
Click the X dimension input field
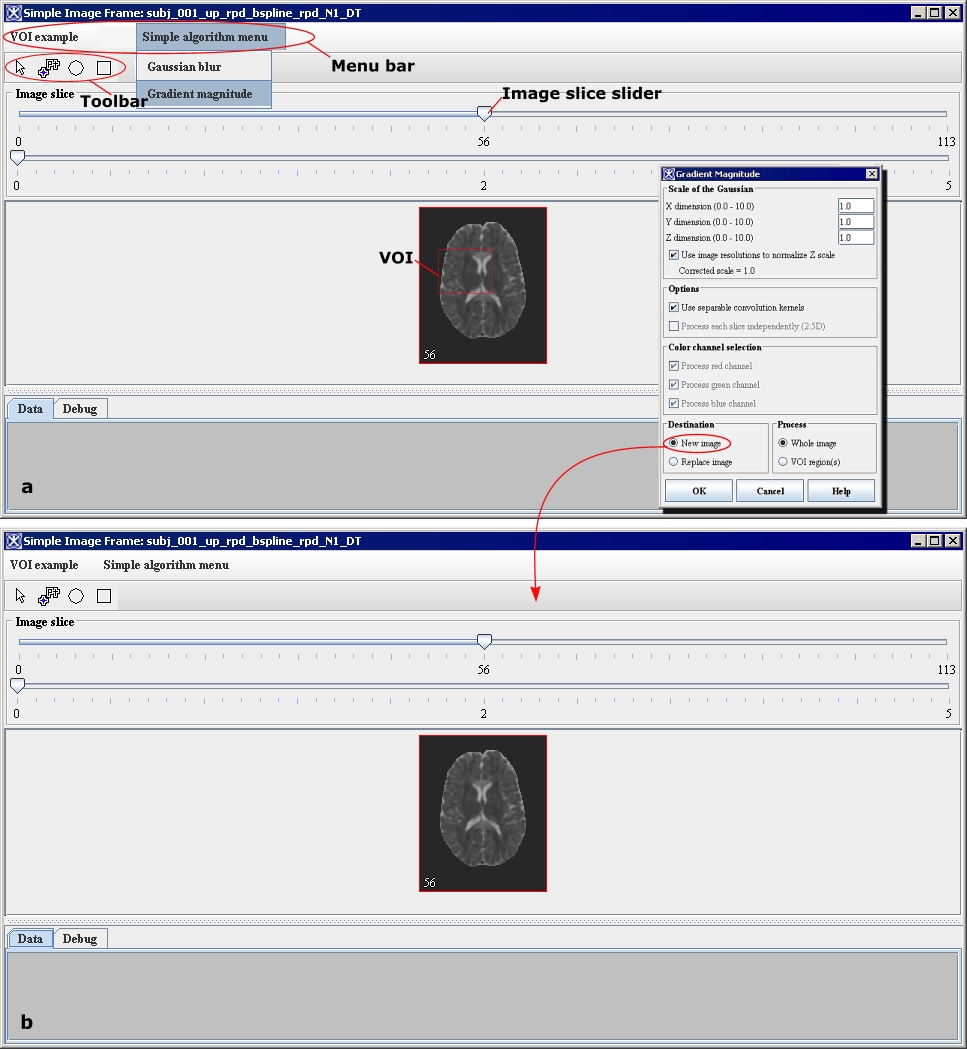856,206
